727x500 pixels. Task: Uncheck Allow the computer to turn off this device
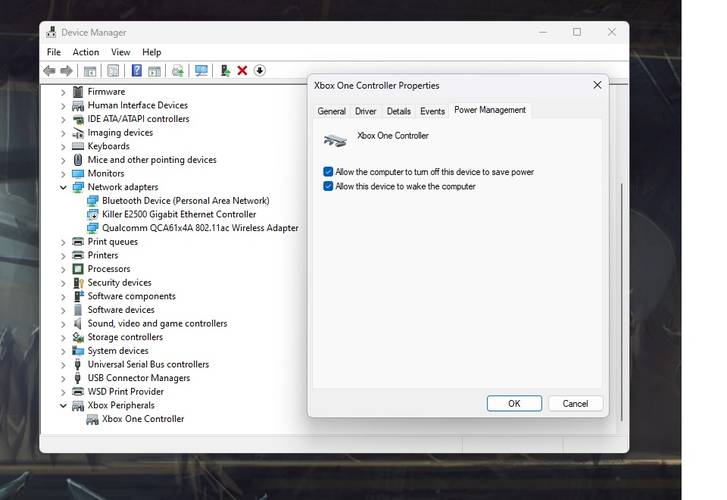tap(328, 172)
